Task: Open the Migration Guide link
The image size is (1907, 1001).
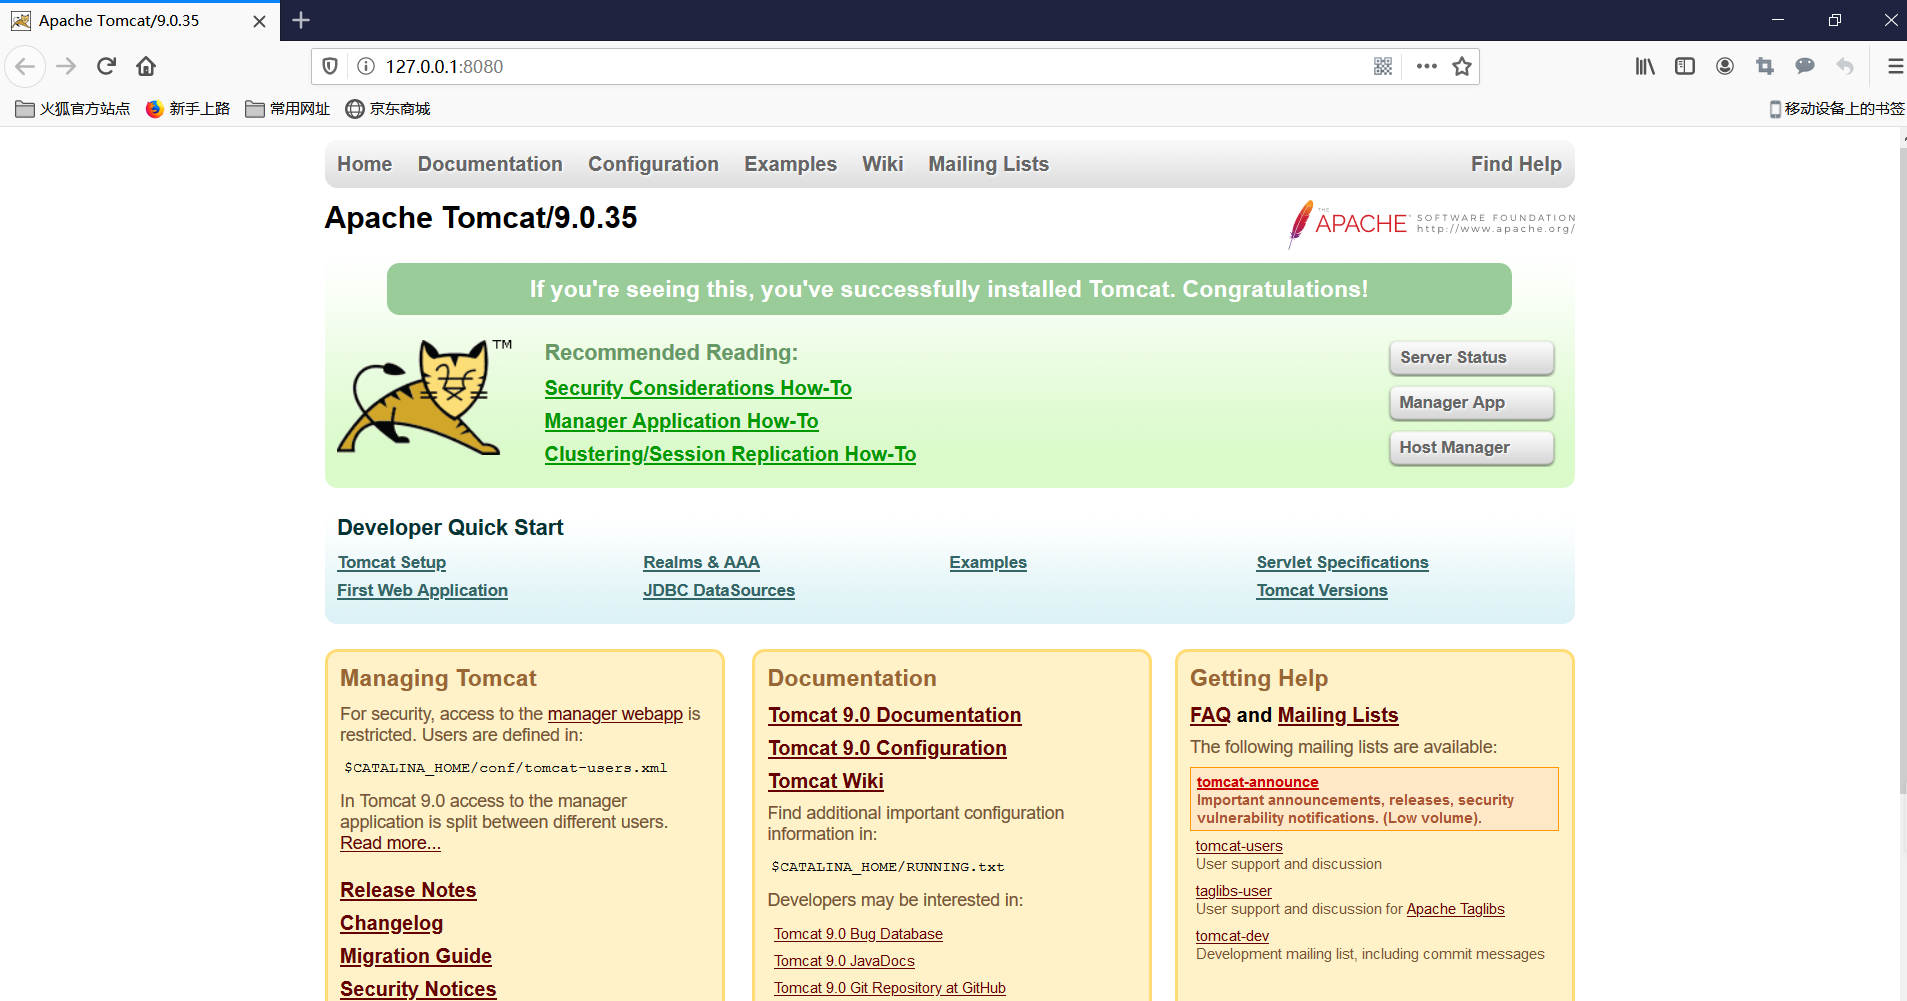Action: pos(416,956)
